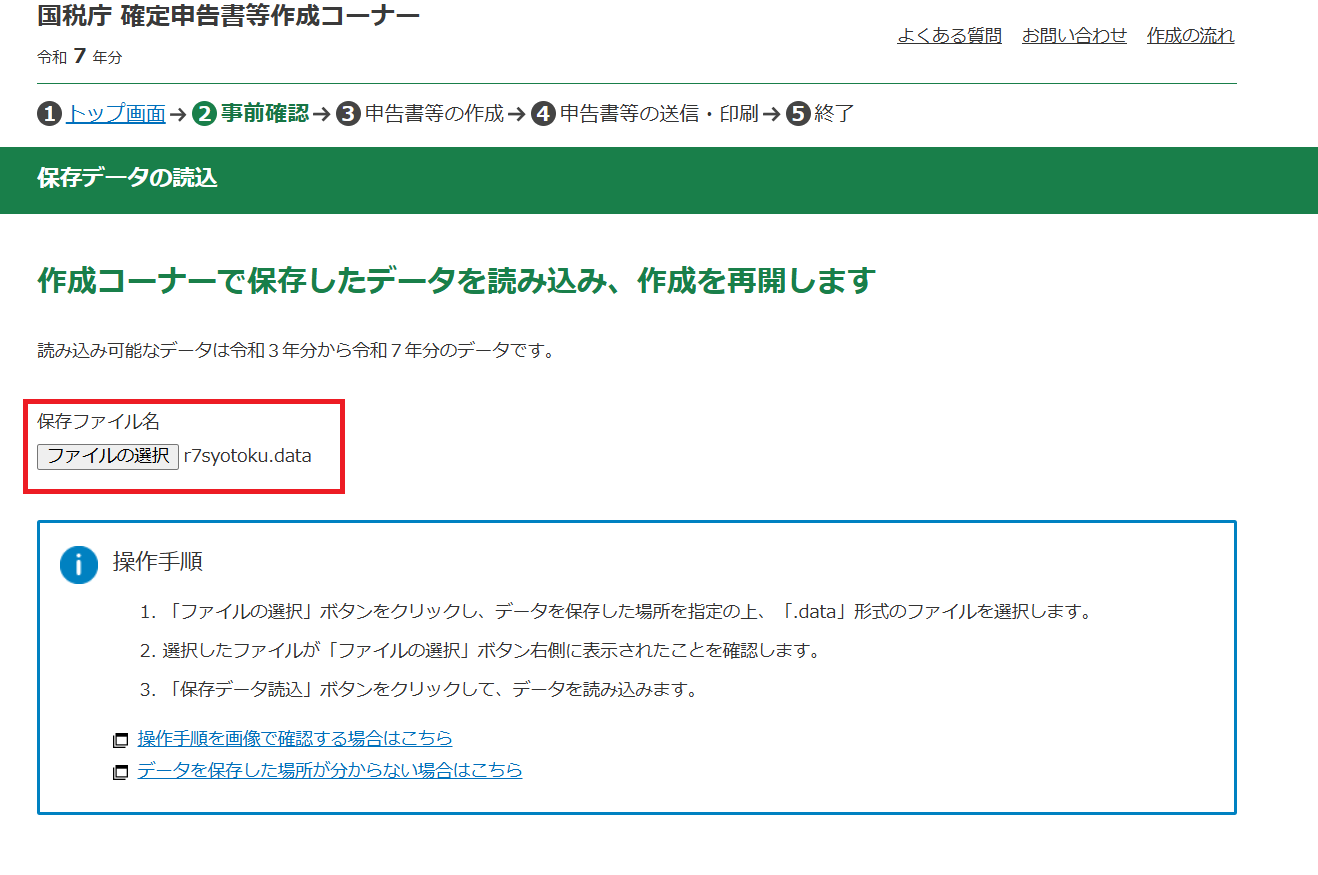Select the 申告書等の送信・印刷 step label
This screenshot has width=1318, height=875.
[658, 114]
